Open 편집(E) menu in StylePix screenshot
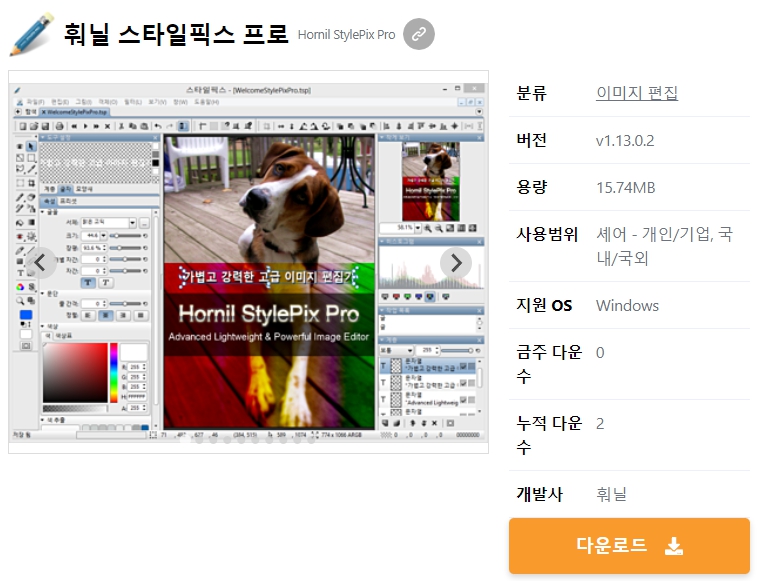The width and height of the screenshot is (758, 581). click(x=60, y=102)
